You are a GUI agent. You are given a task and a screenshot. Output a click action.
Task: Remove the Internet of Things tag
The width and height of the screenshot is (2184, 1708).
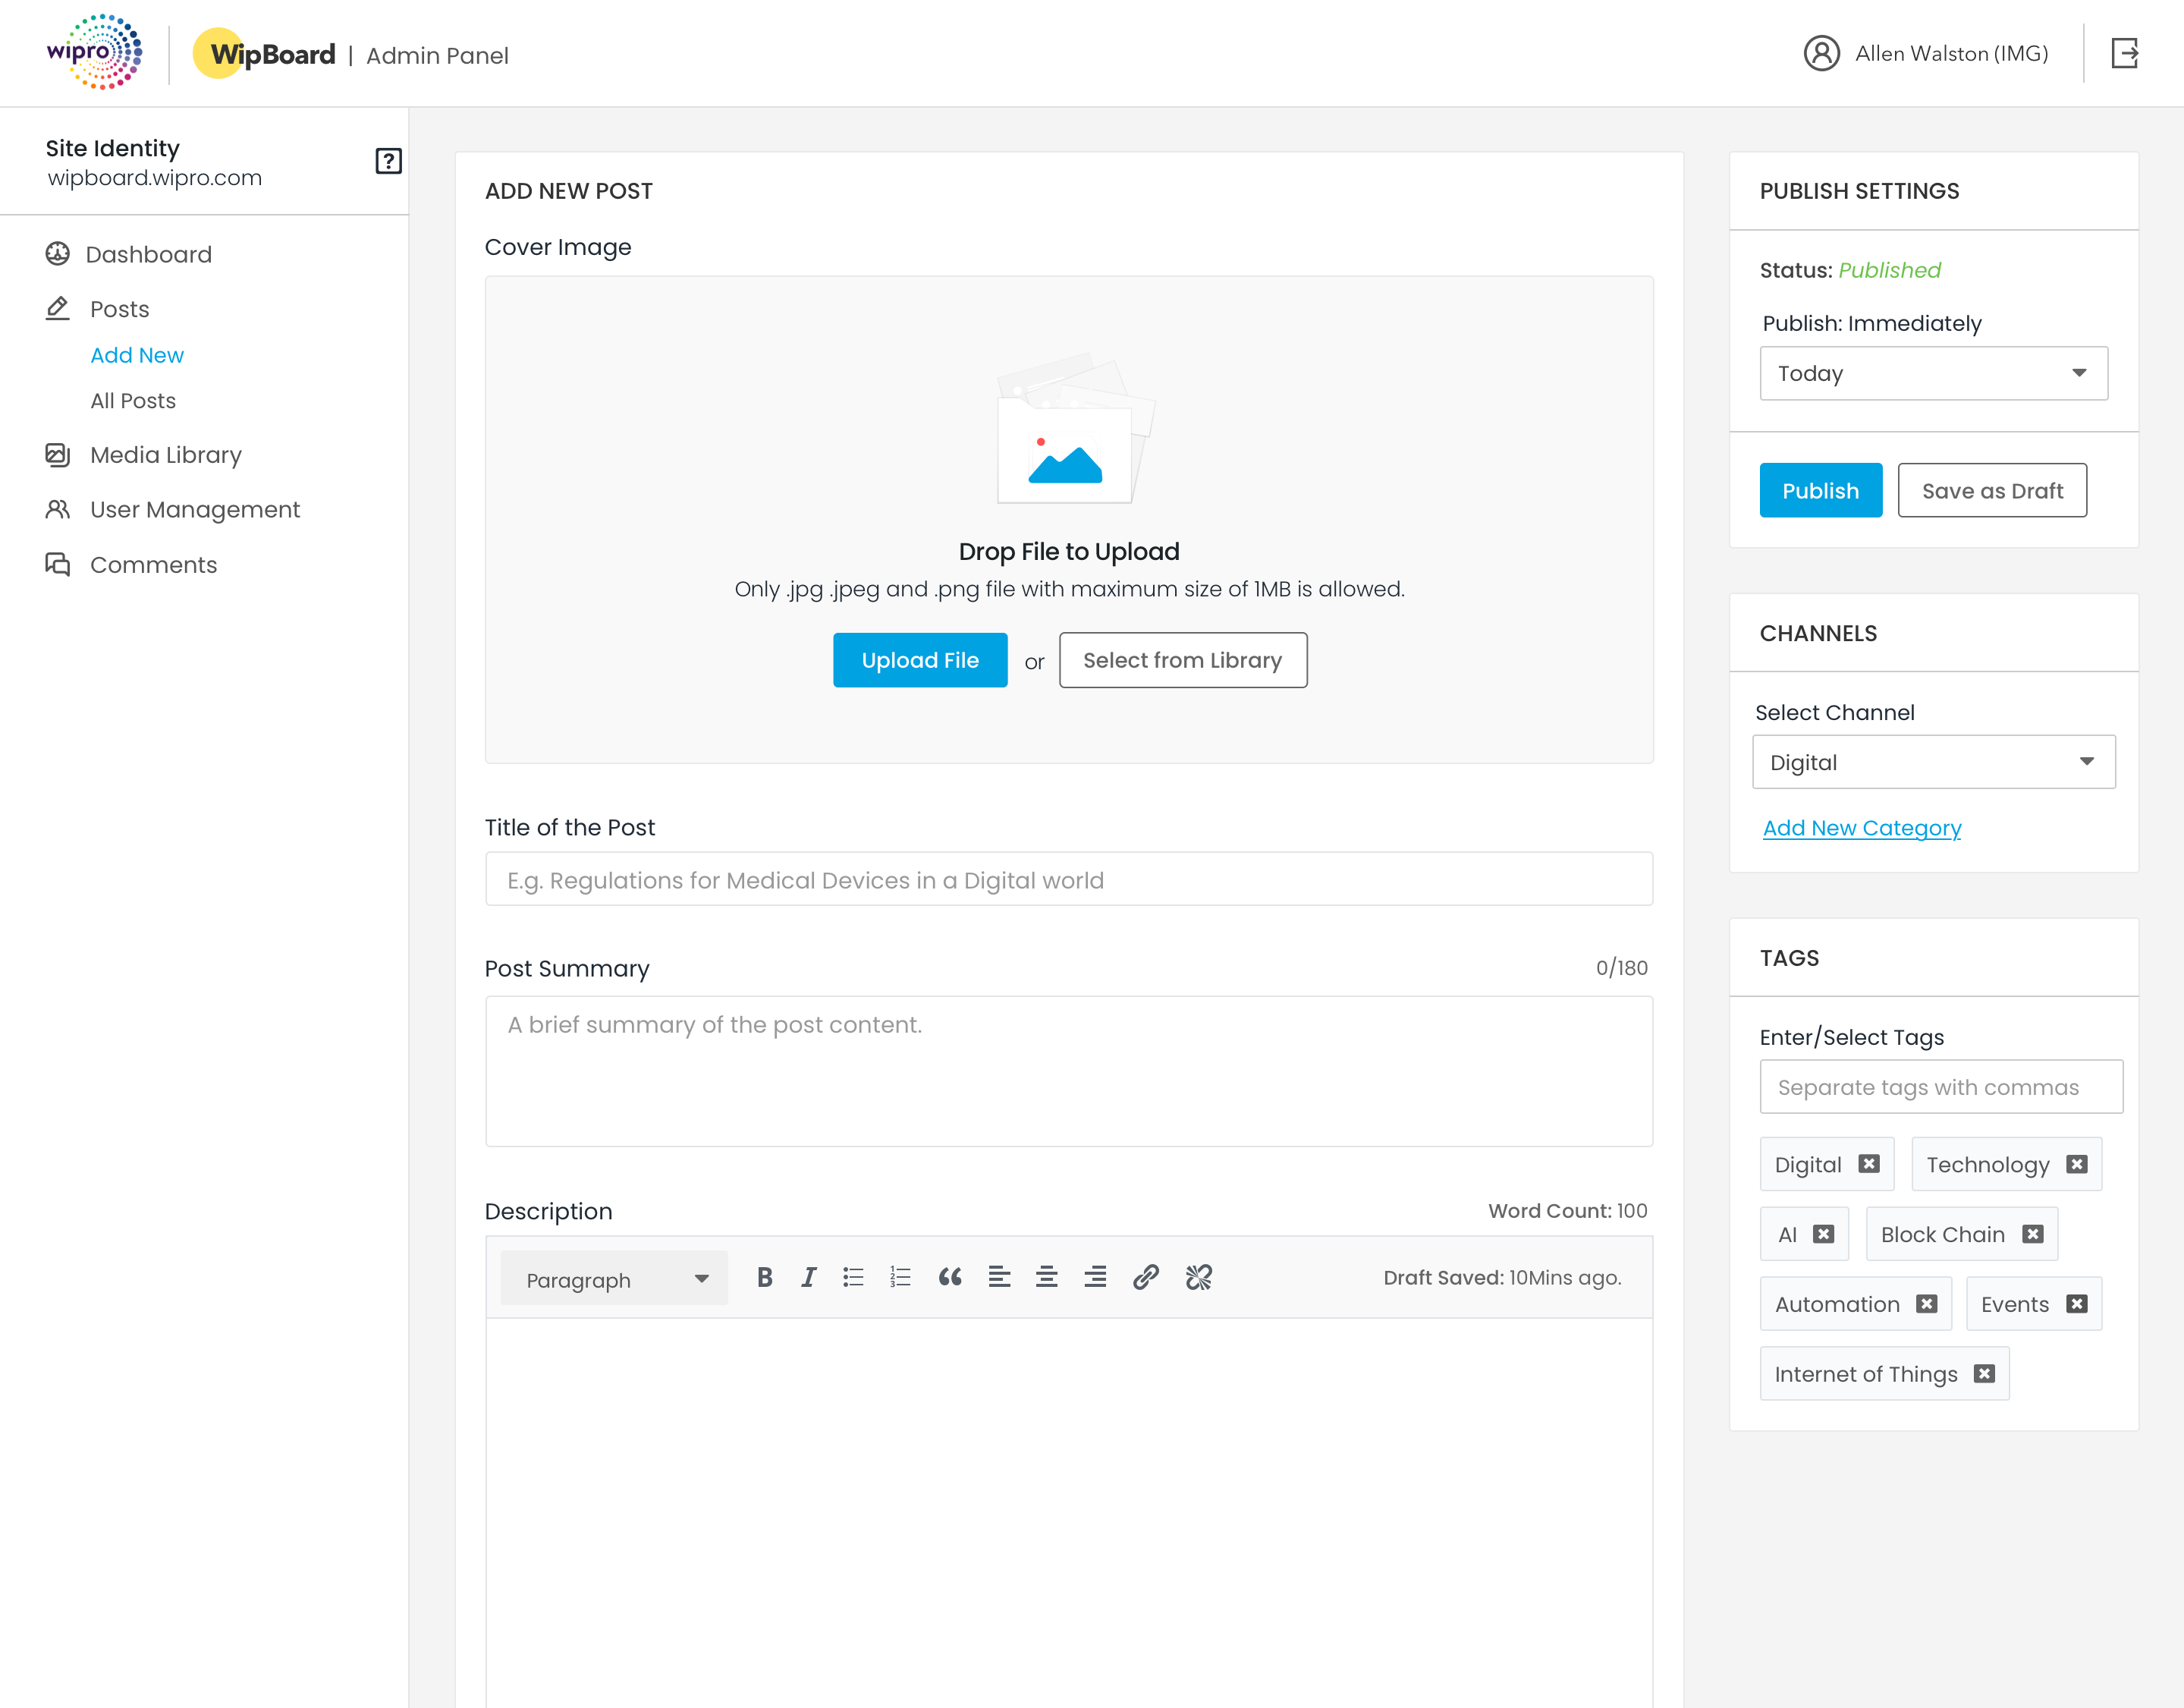click(x=1984, y=1374)
